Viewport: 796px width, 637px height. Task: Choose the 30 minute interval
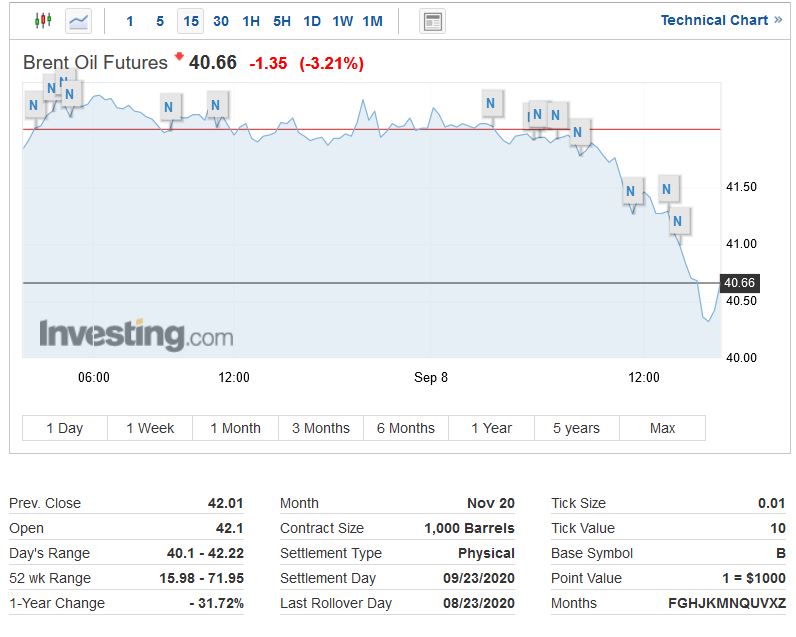(221, 21)
